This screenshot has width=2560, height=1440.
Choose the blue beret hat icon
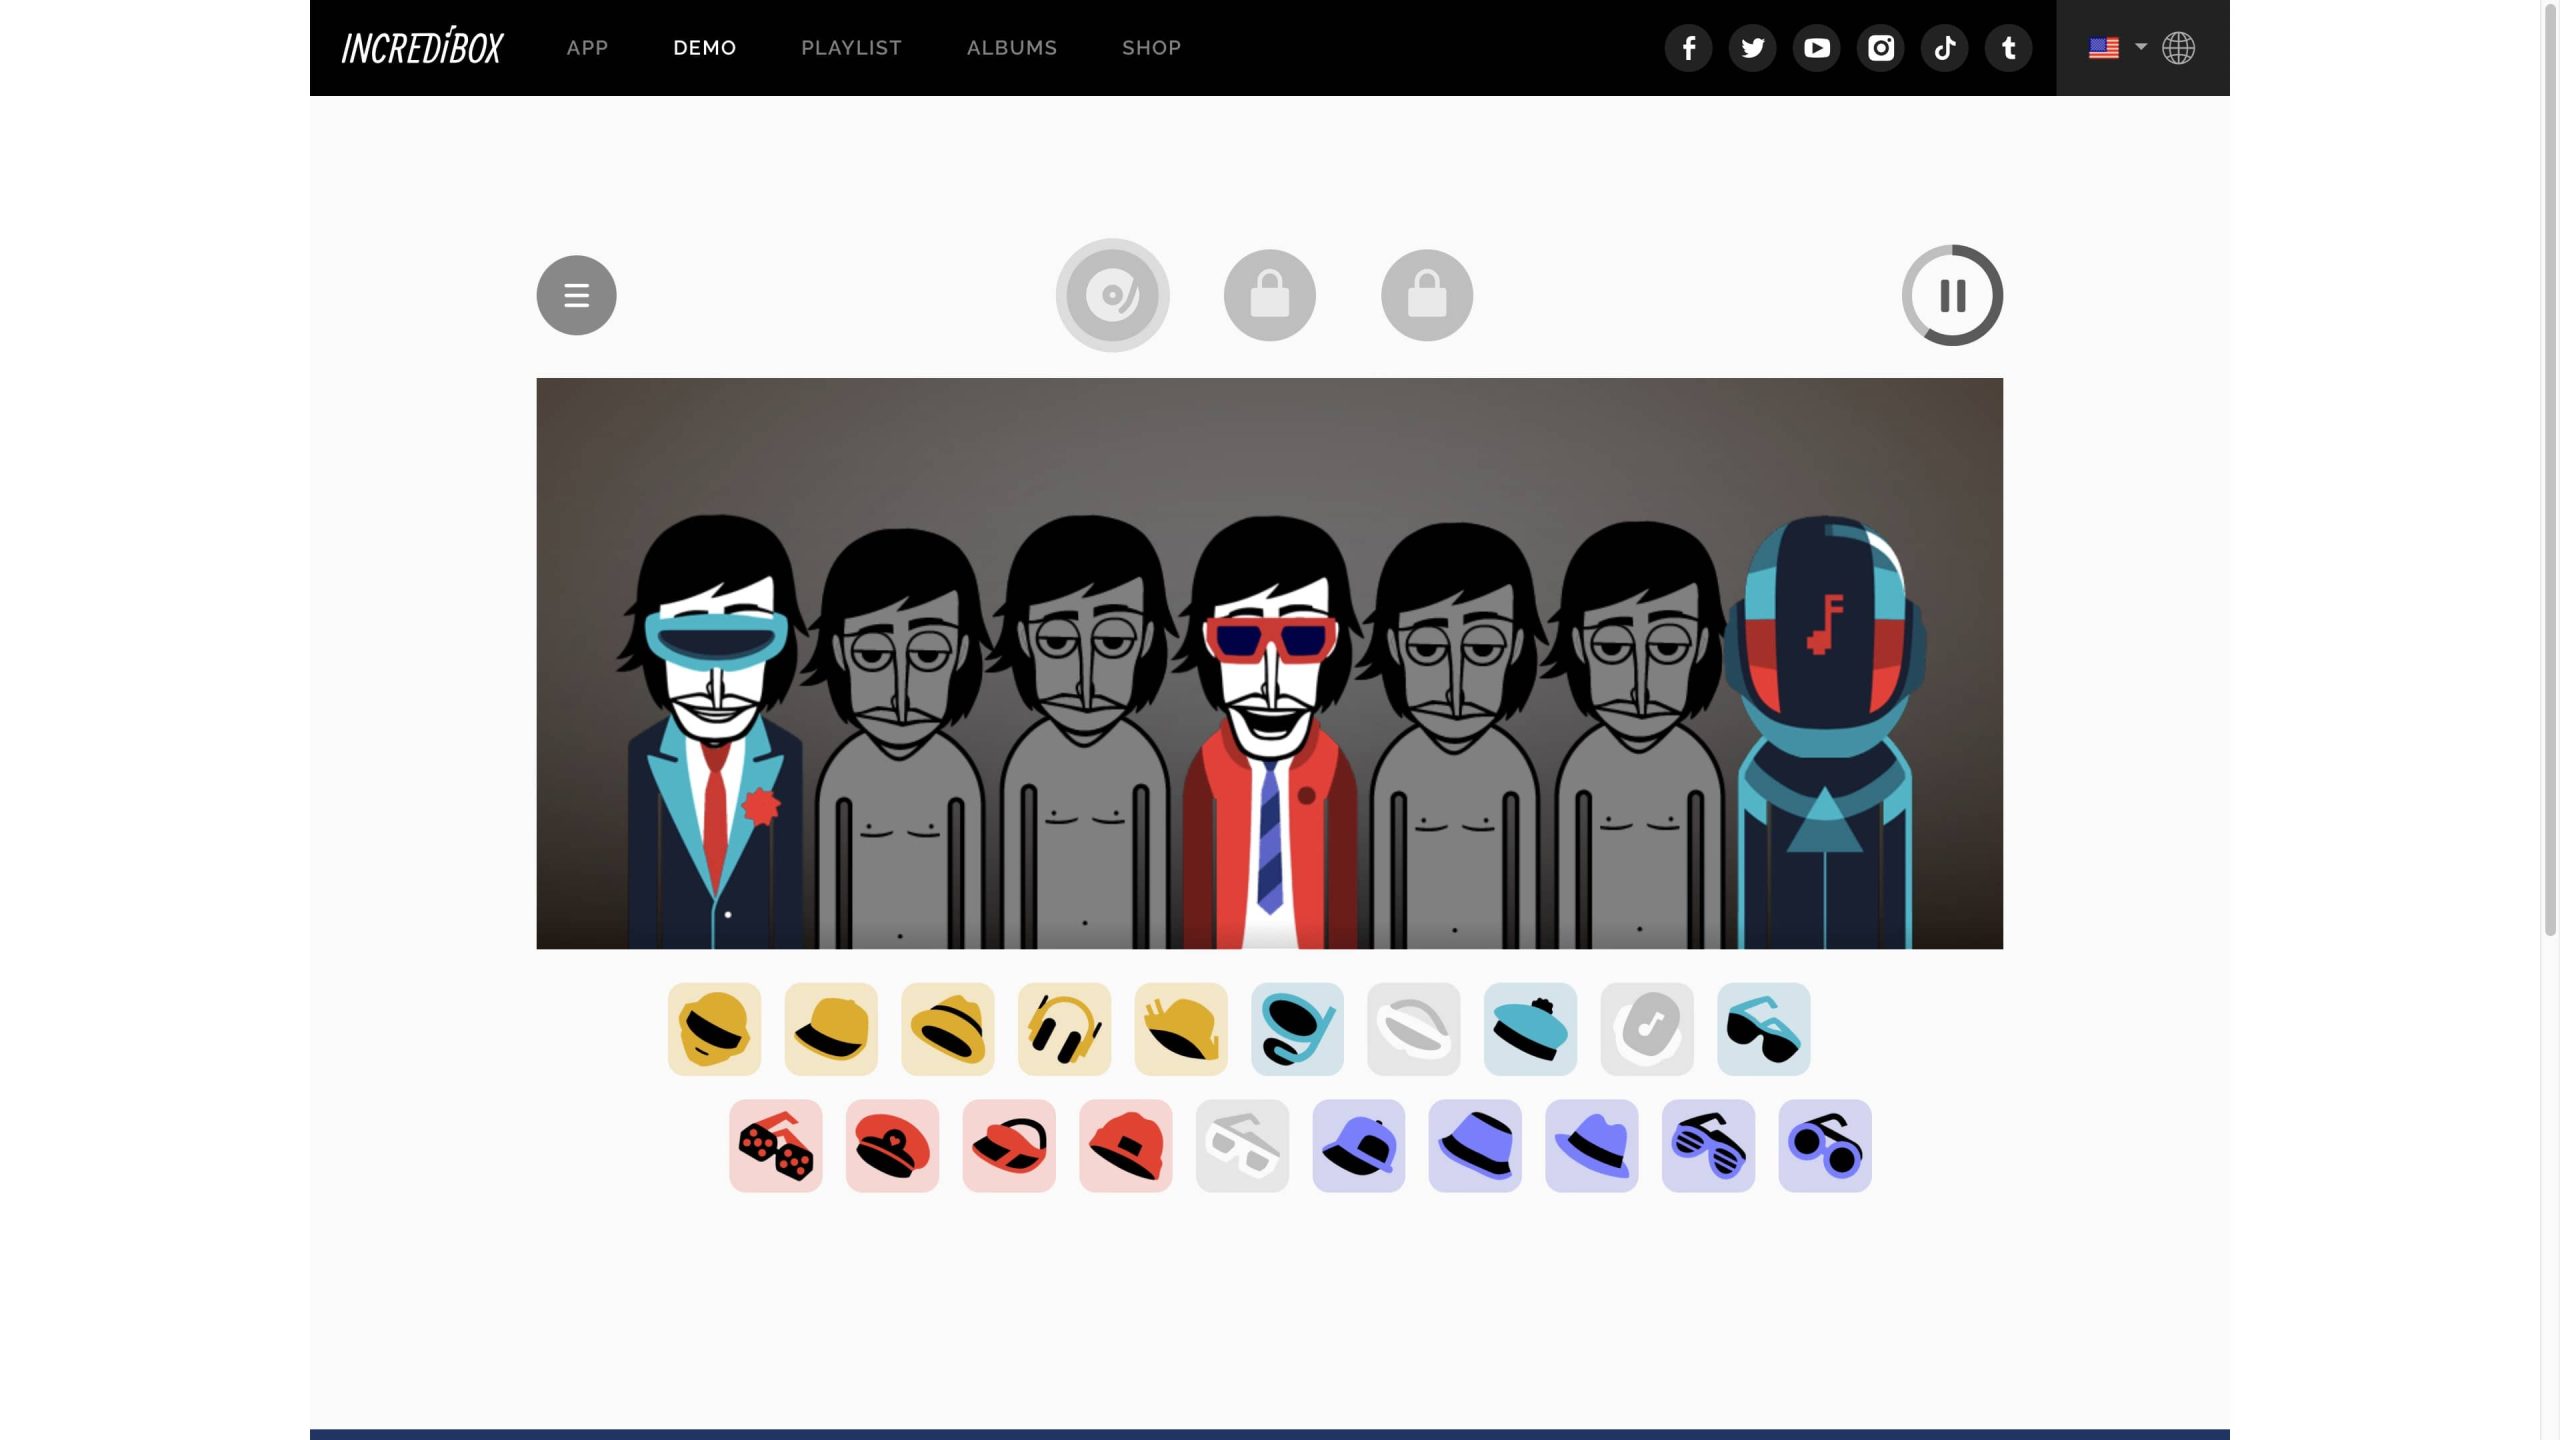click(1530, 1029)
